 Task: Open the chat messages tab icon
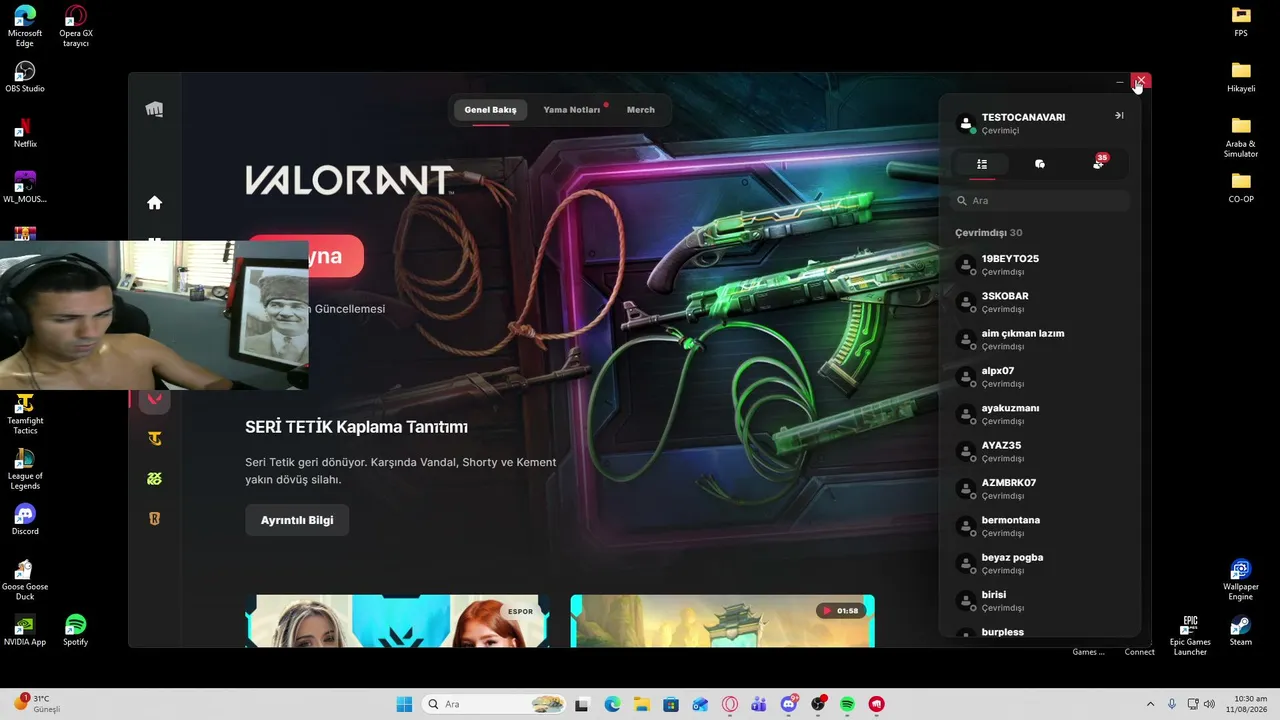(1040, 164)
